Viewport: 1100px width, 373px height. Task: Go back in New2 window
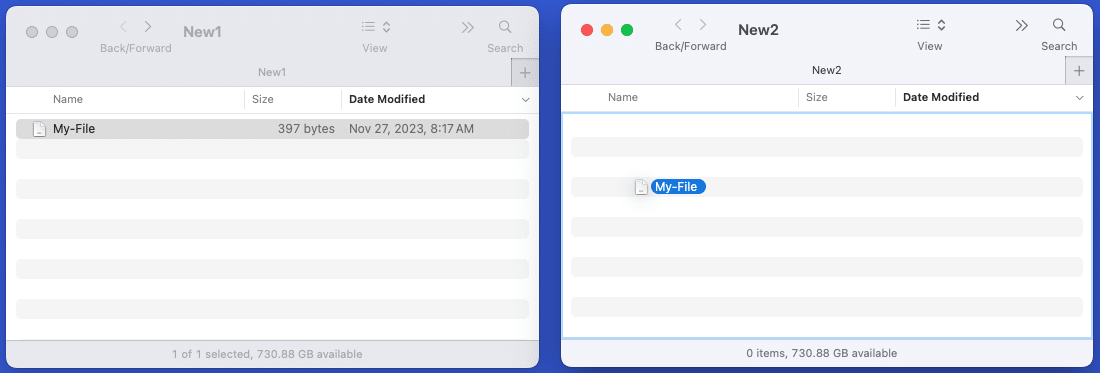(x=678, y=25)
